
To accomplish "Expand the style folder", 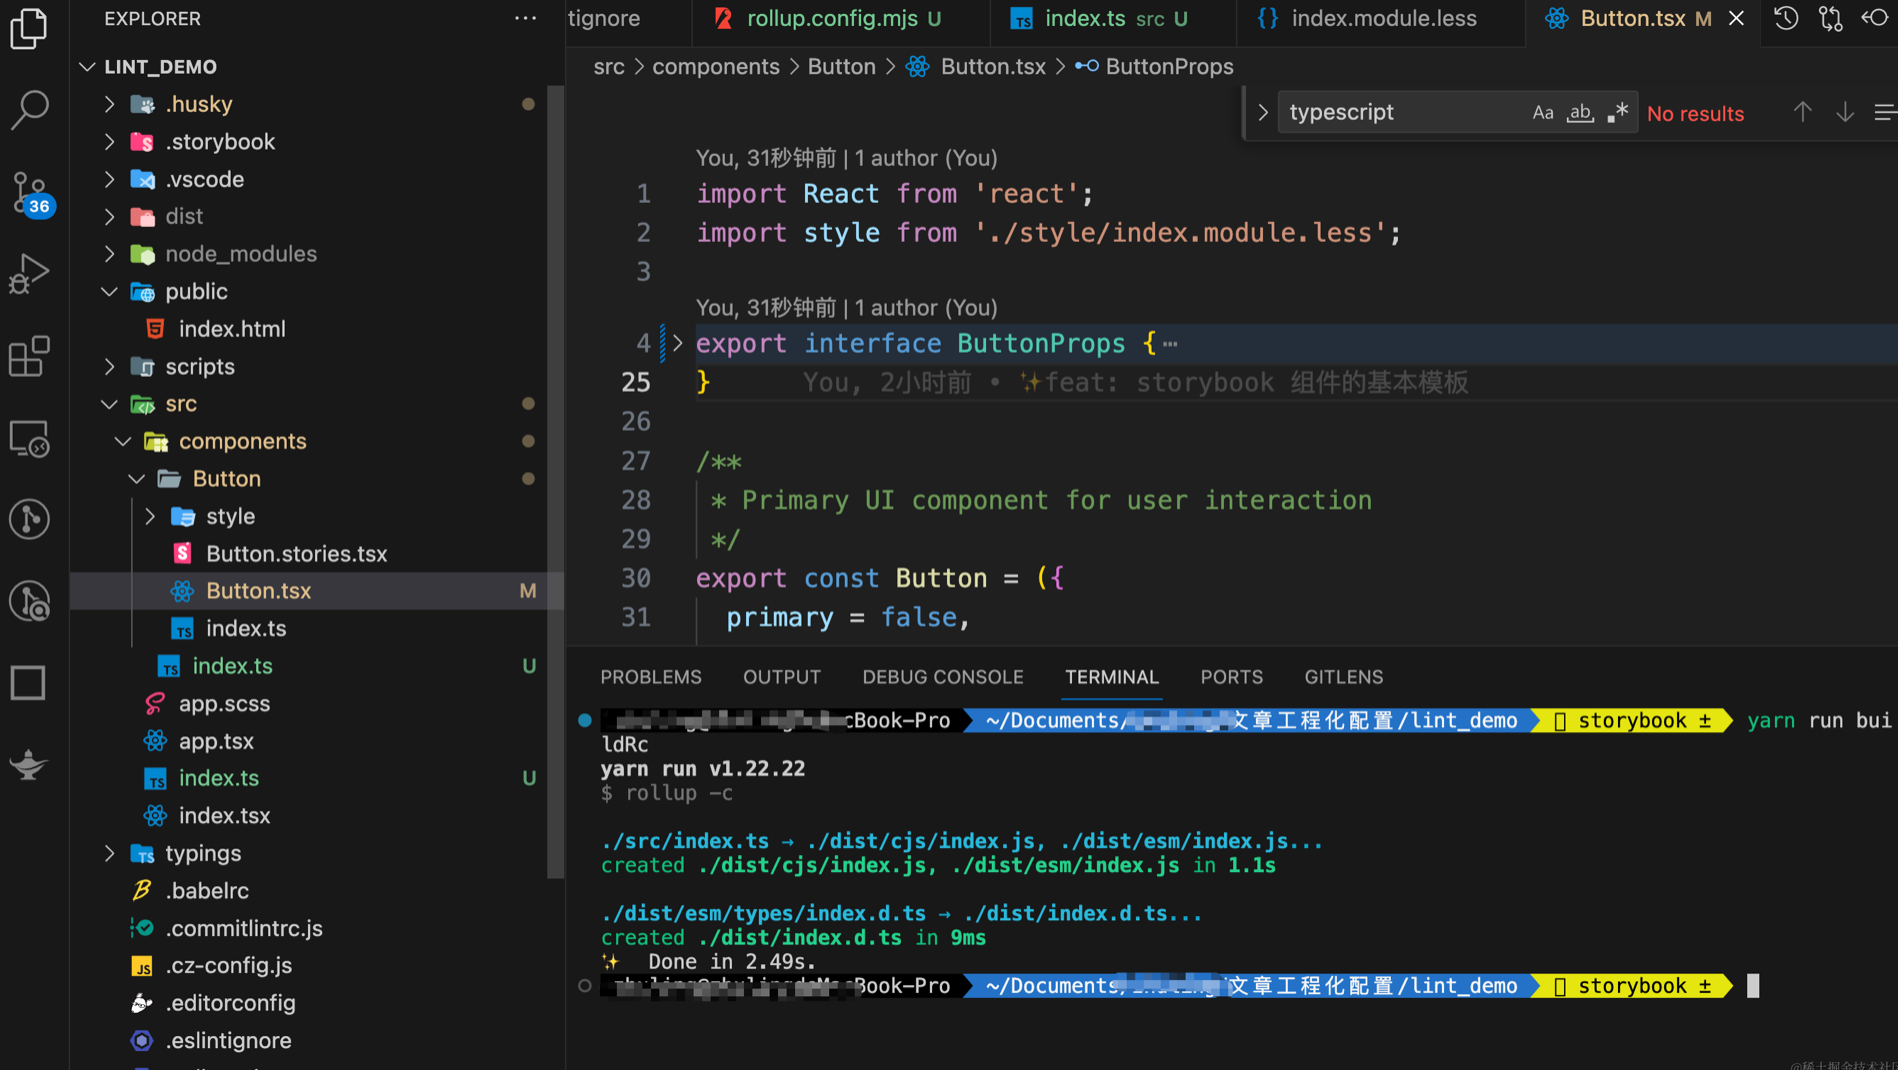I will [151, 516].
